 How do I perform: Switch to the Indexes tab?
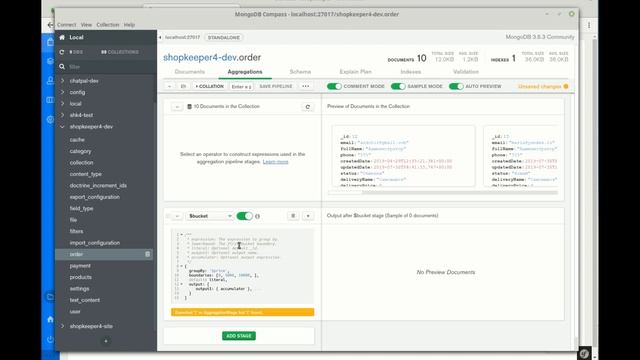pos(411,72)
